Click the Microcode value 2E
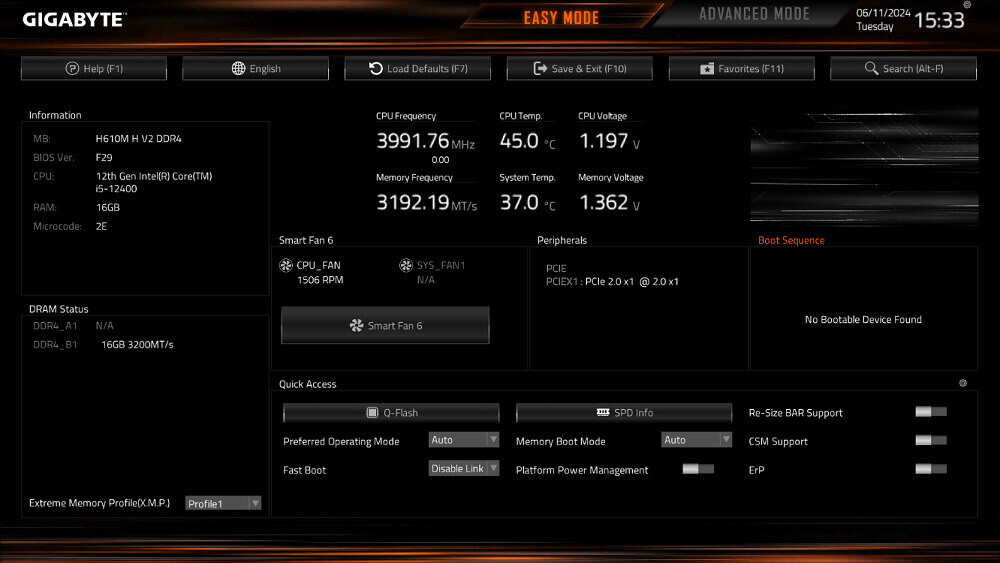 tap(101, 226)
